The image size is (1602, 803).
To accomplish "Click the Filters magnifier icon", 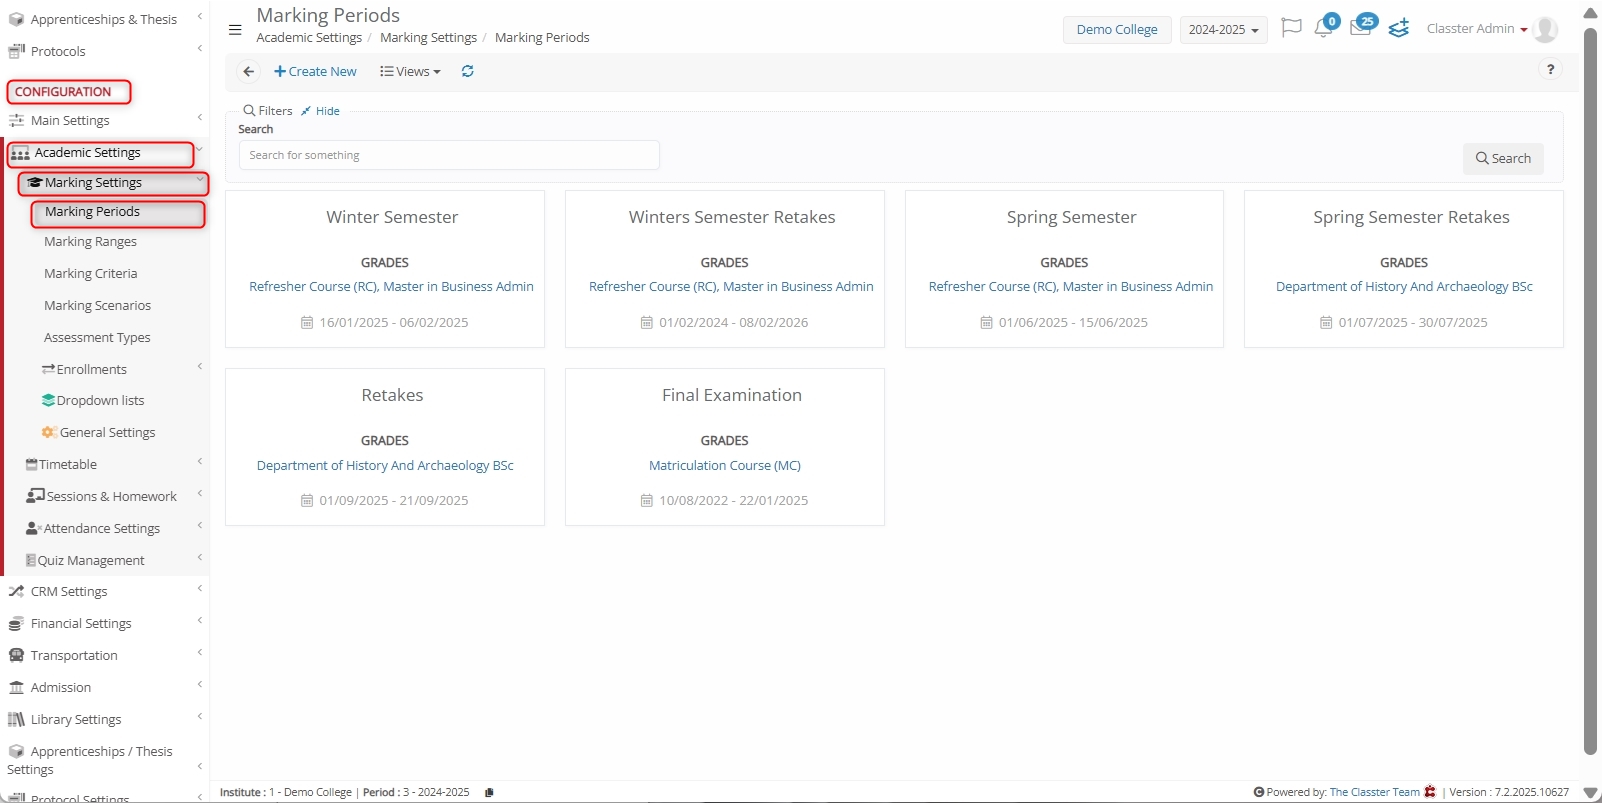I will [x=249, y=111].
